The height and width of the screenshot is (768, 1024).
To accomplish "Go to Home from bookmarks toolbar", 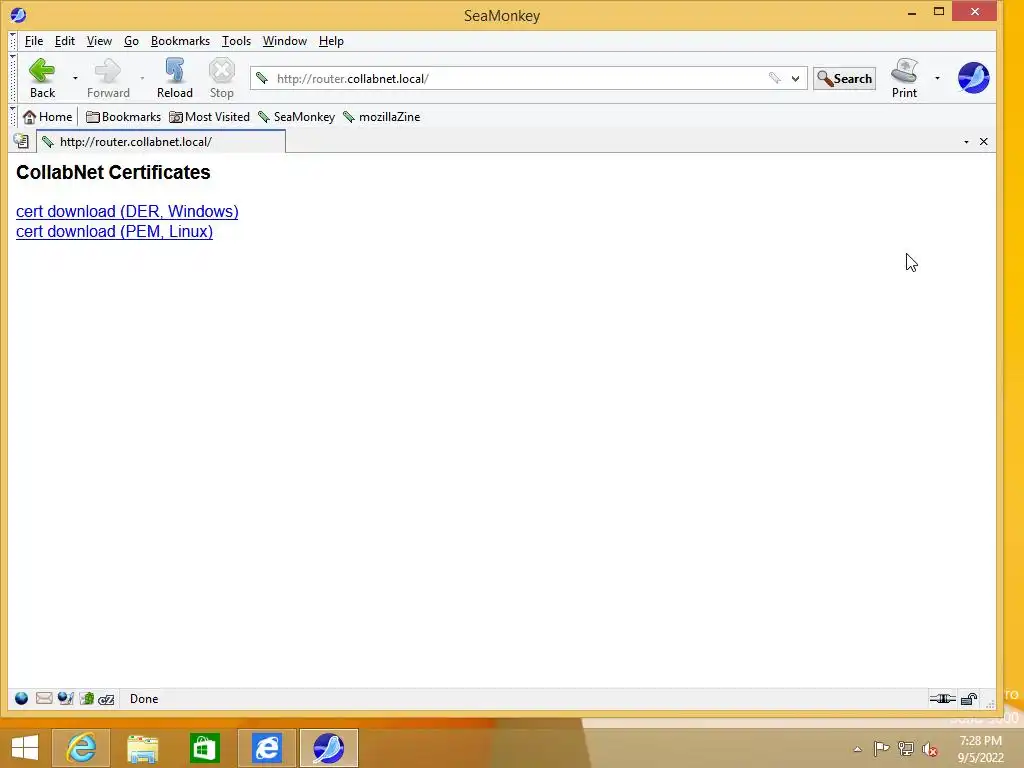I will 48,117.
